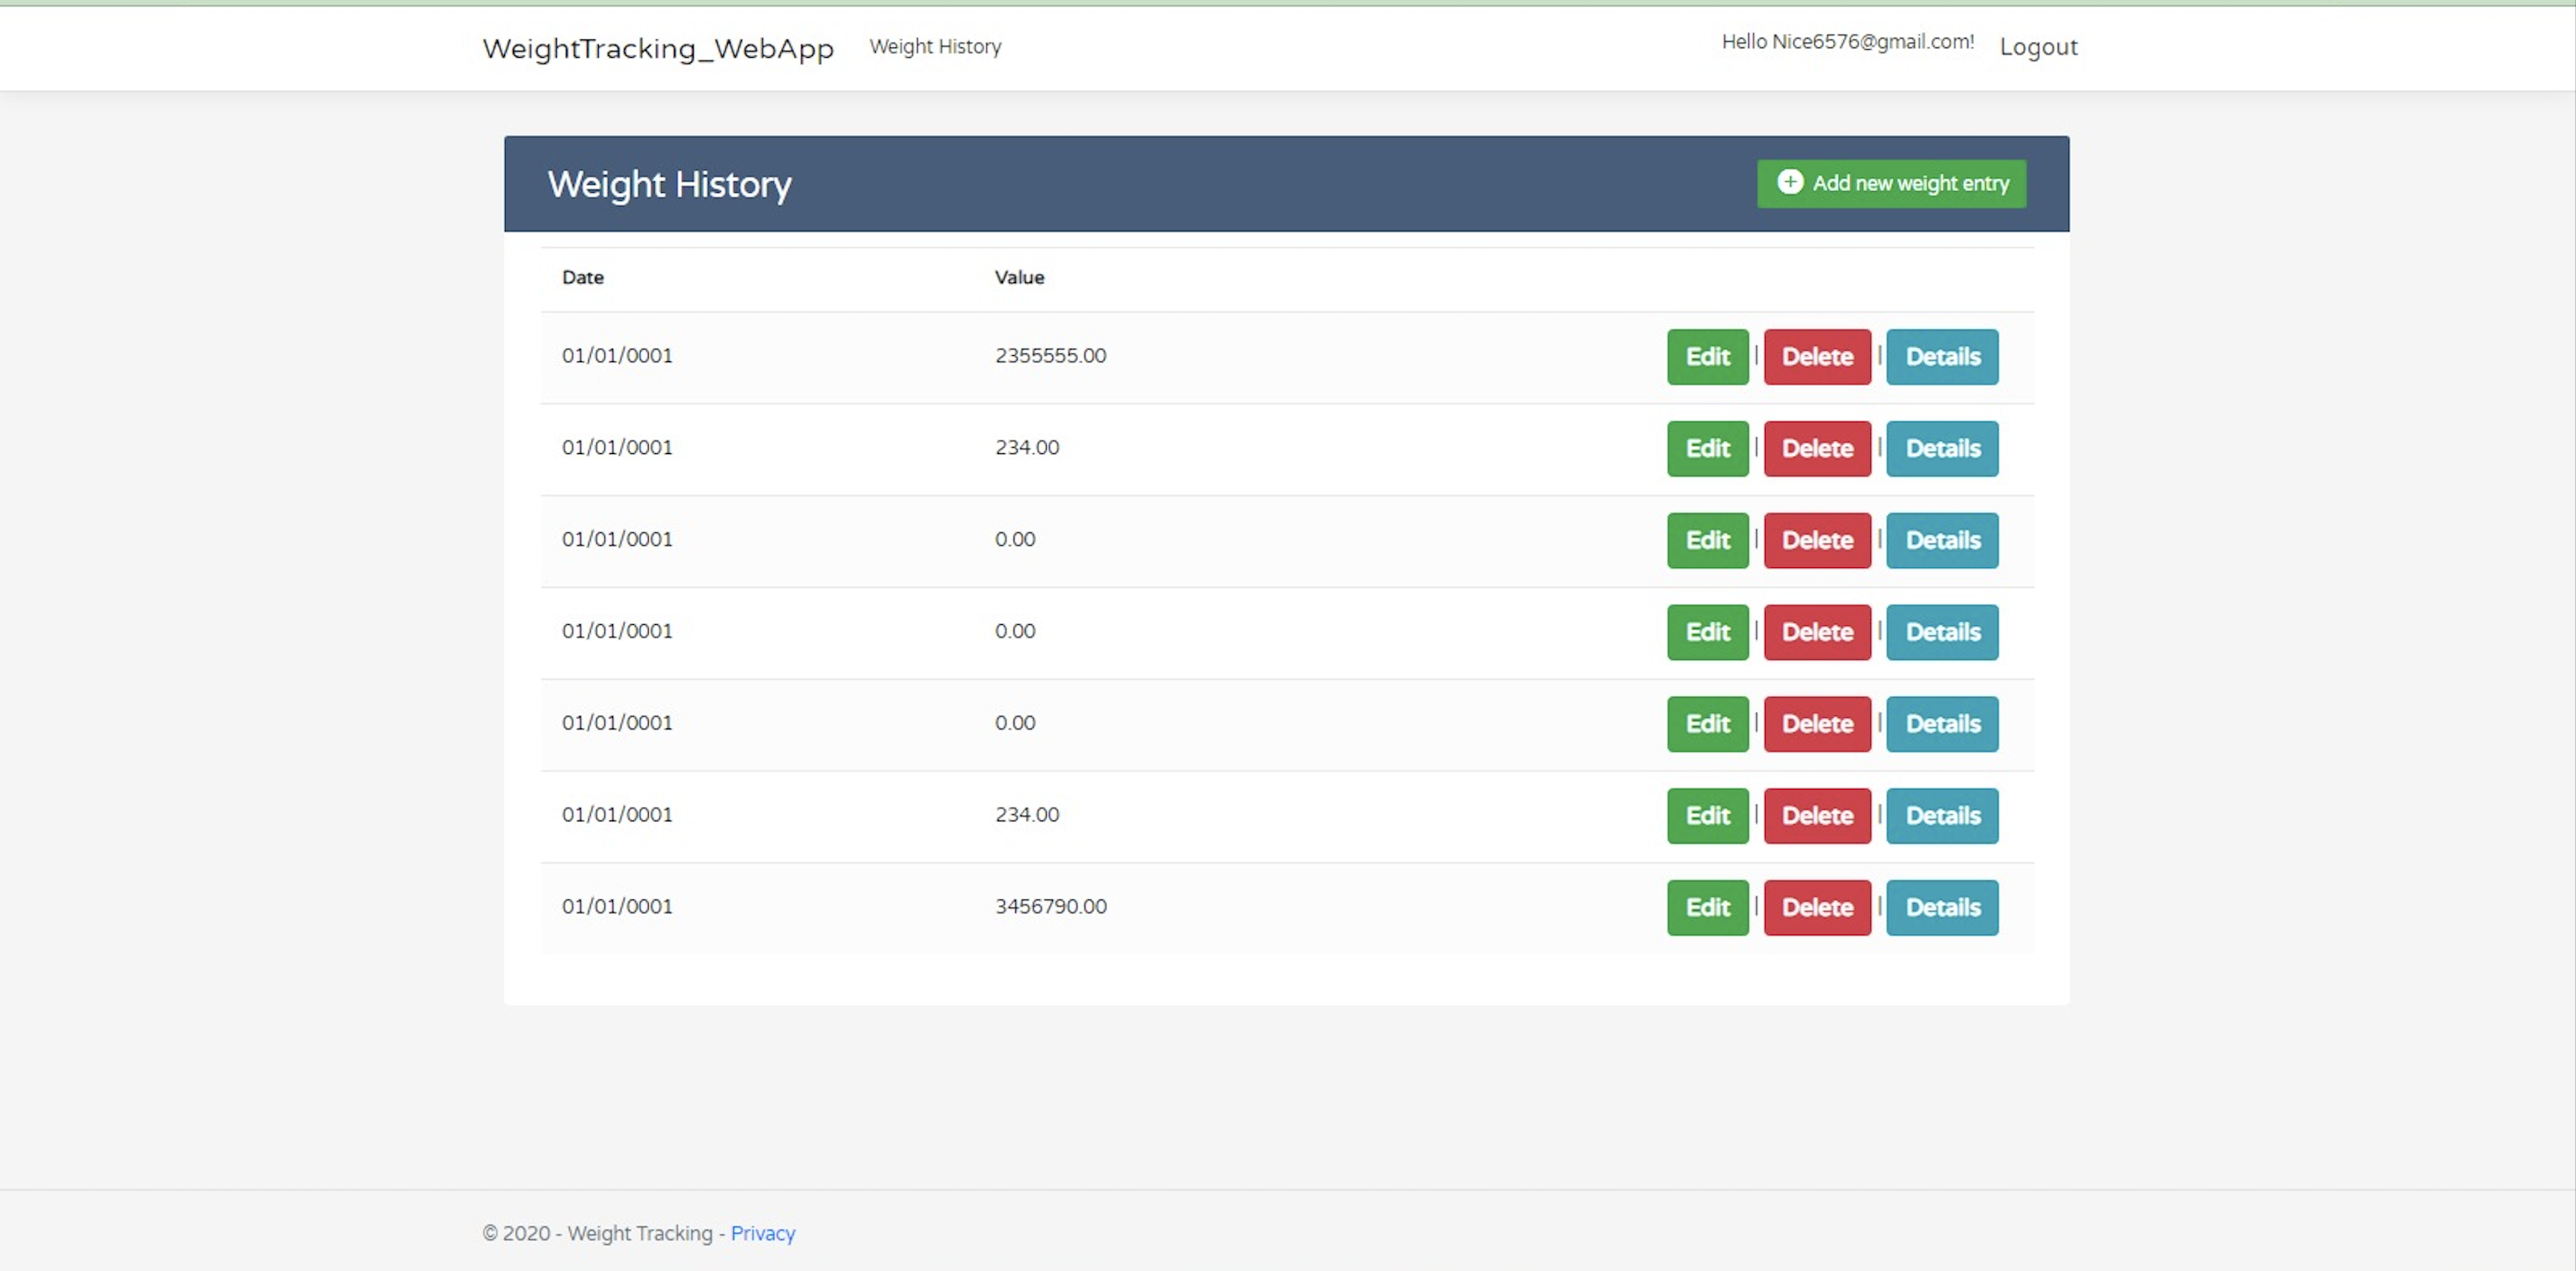Delete the last weight entry

[x=1817, y=907]
